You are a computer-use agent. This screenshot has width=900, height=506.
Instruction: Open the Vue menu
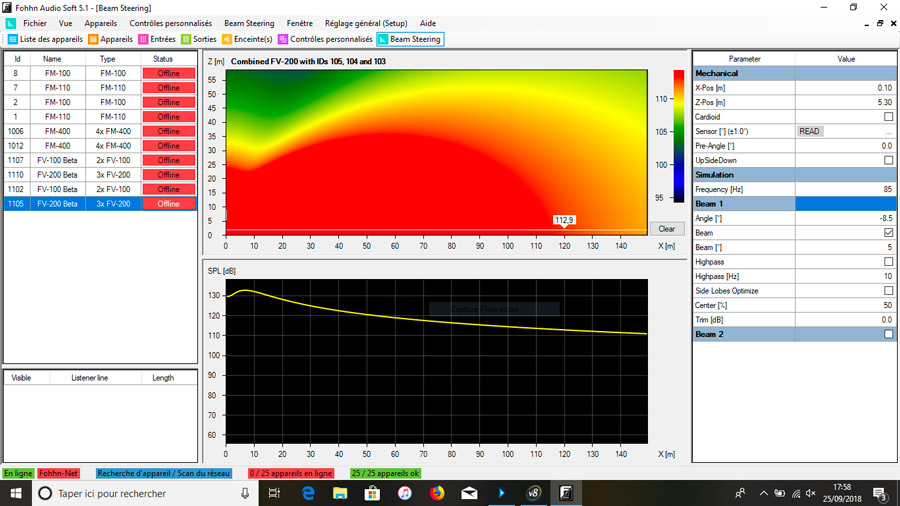click(x=65, y=24)
